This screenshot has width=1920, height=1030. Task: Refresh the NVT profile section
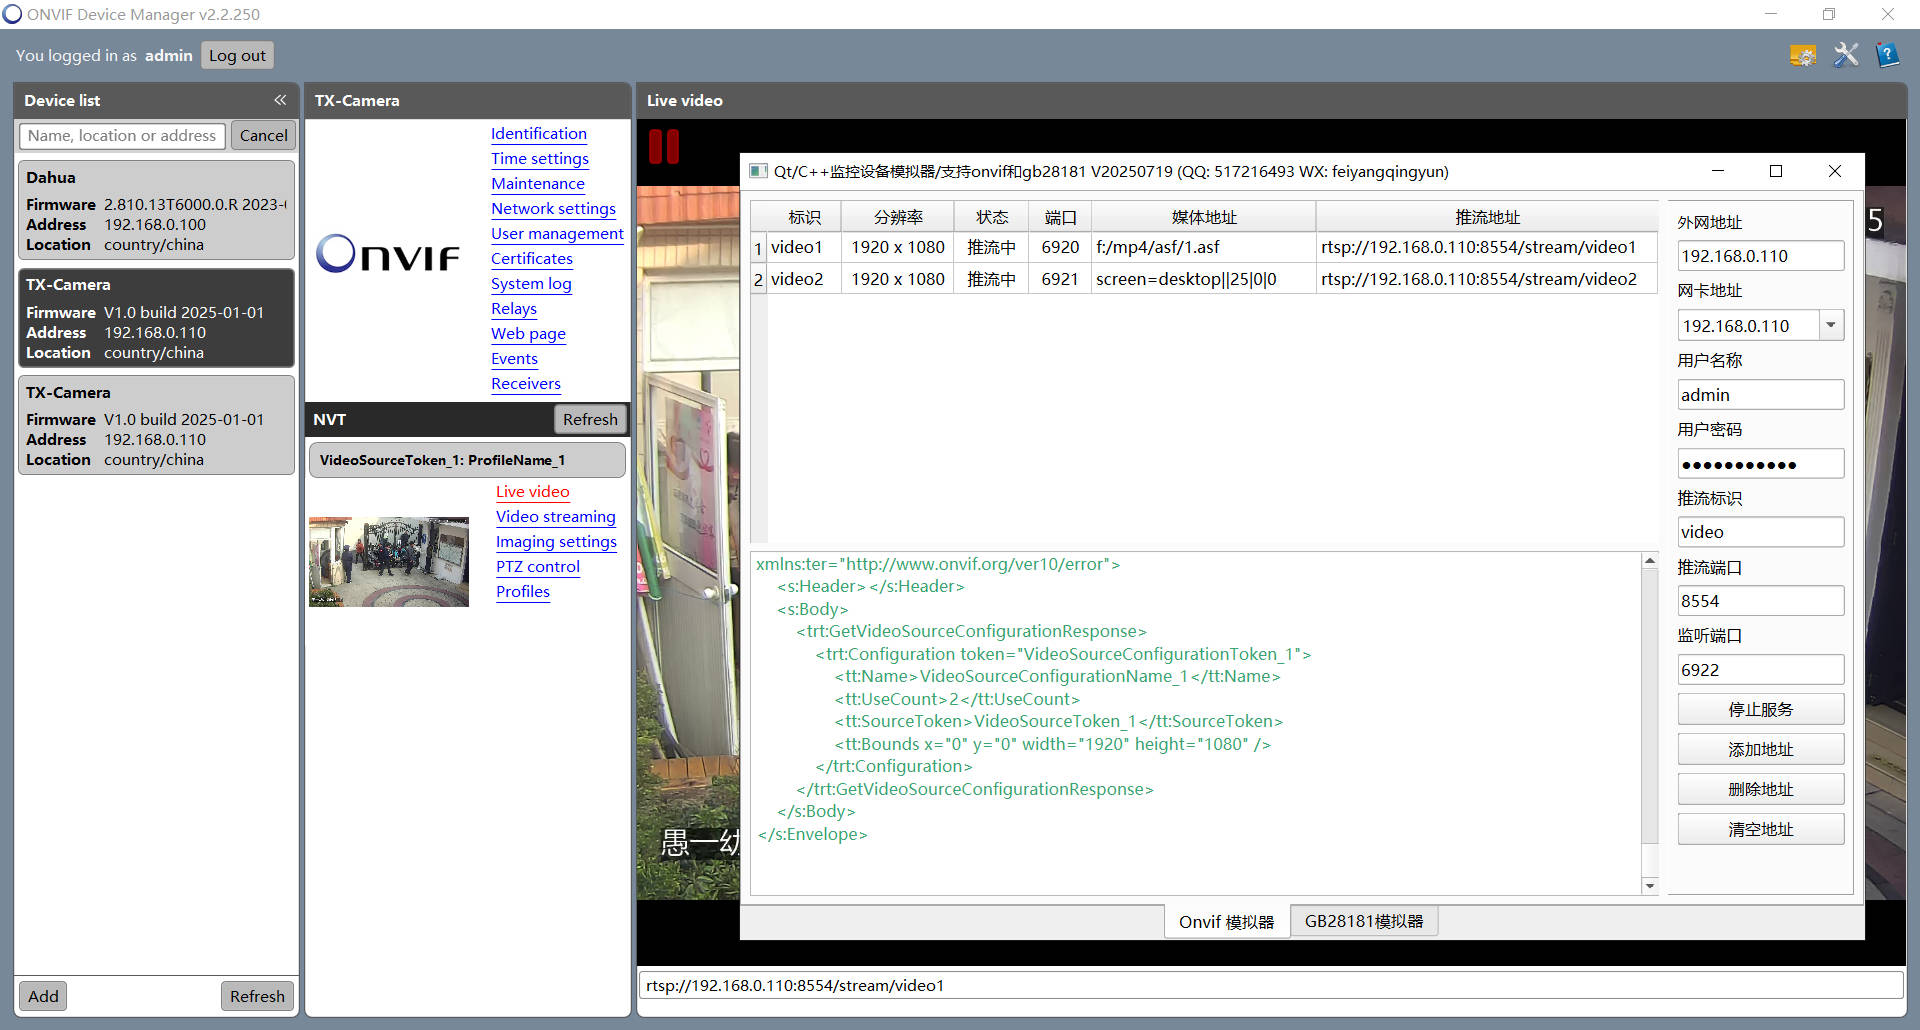point(589,419)
